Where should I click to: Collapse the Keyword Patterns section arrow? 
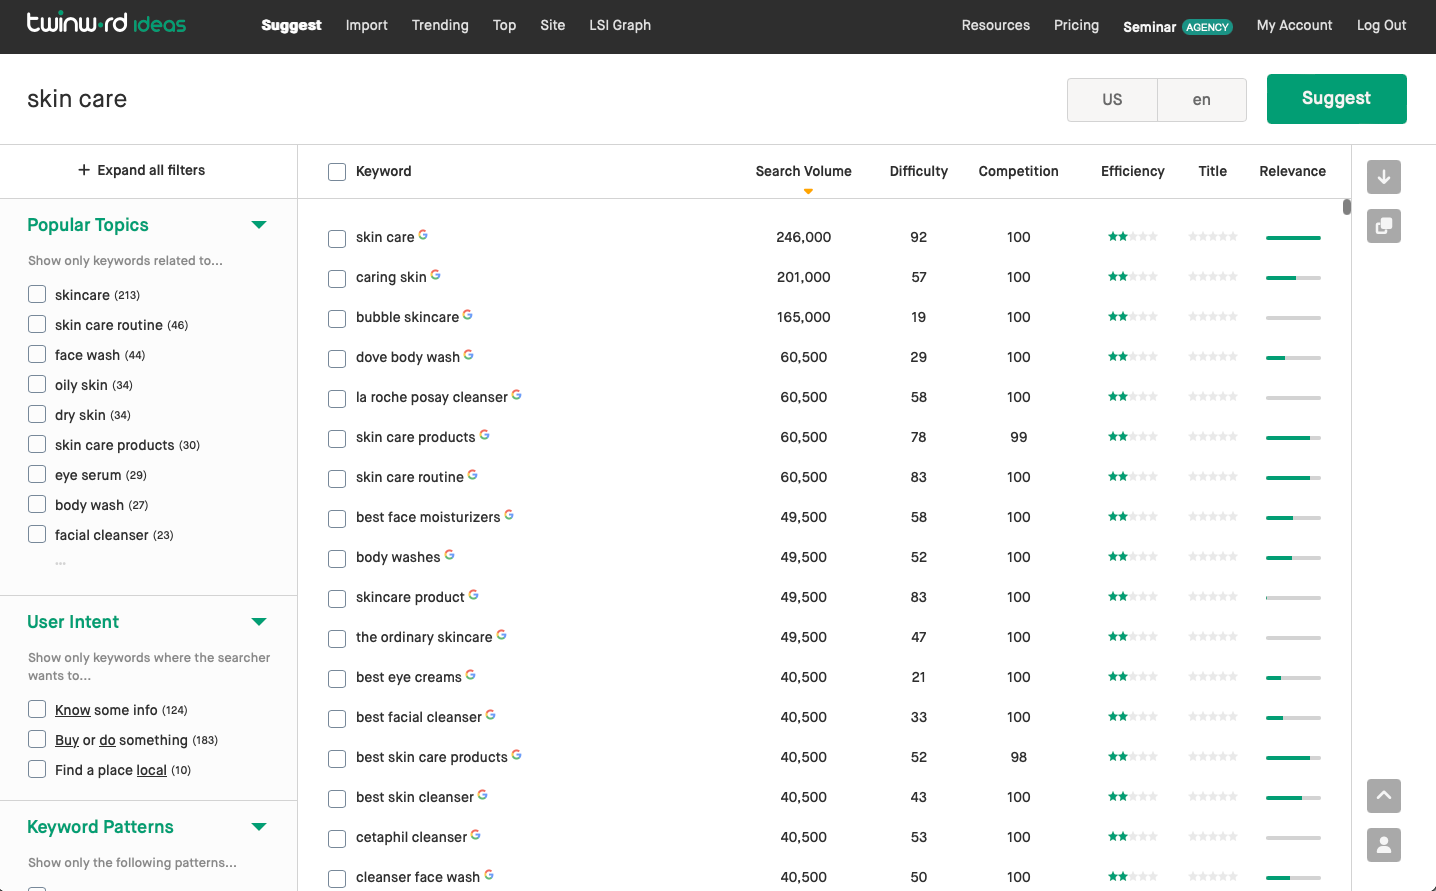point(259,827)
